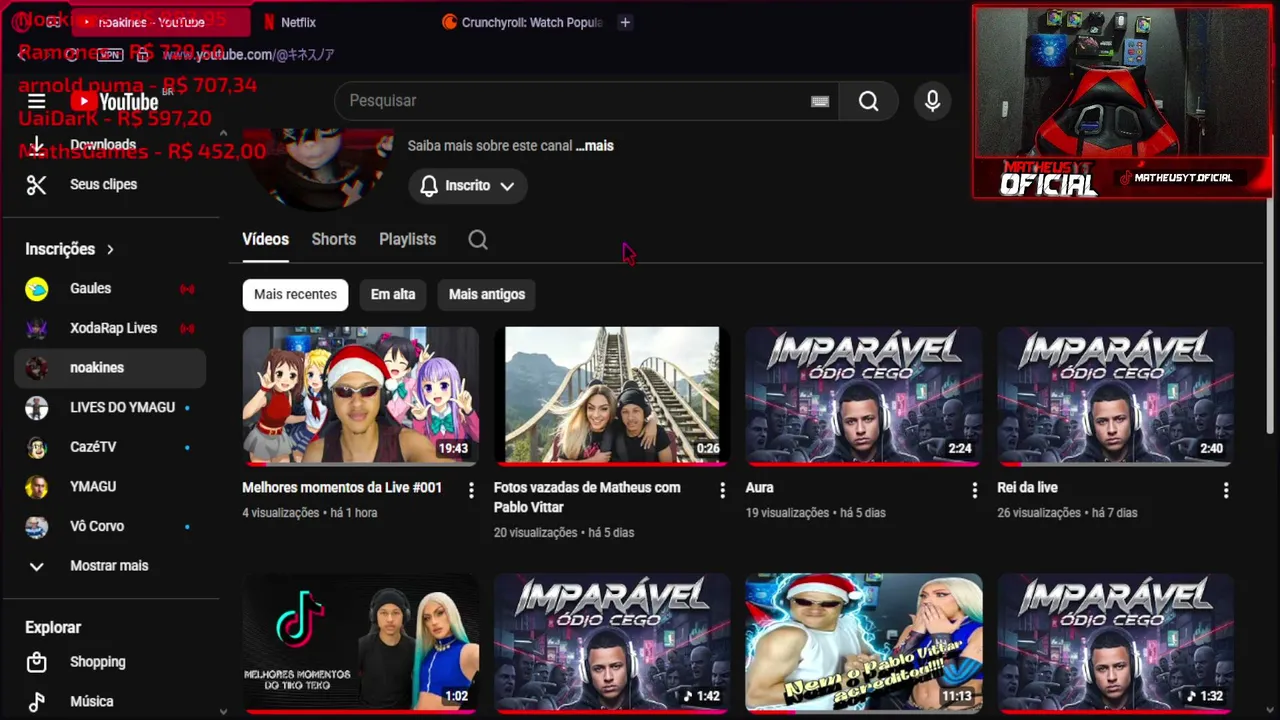This screenshot has width=1280, height=720.
Task: Open the Fotos vazadas de Matheus title link
Action: (587, 498)
